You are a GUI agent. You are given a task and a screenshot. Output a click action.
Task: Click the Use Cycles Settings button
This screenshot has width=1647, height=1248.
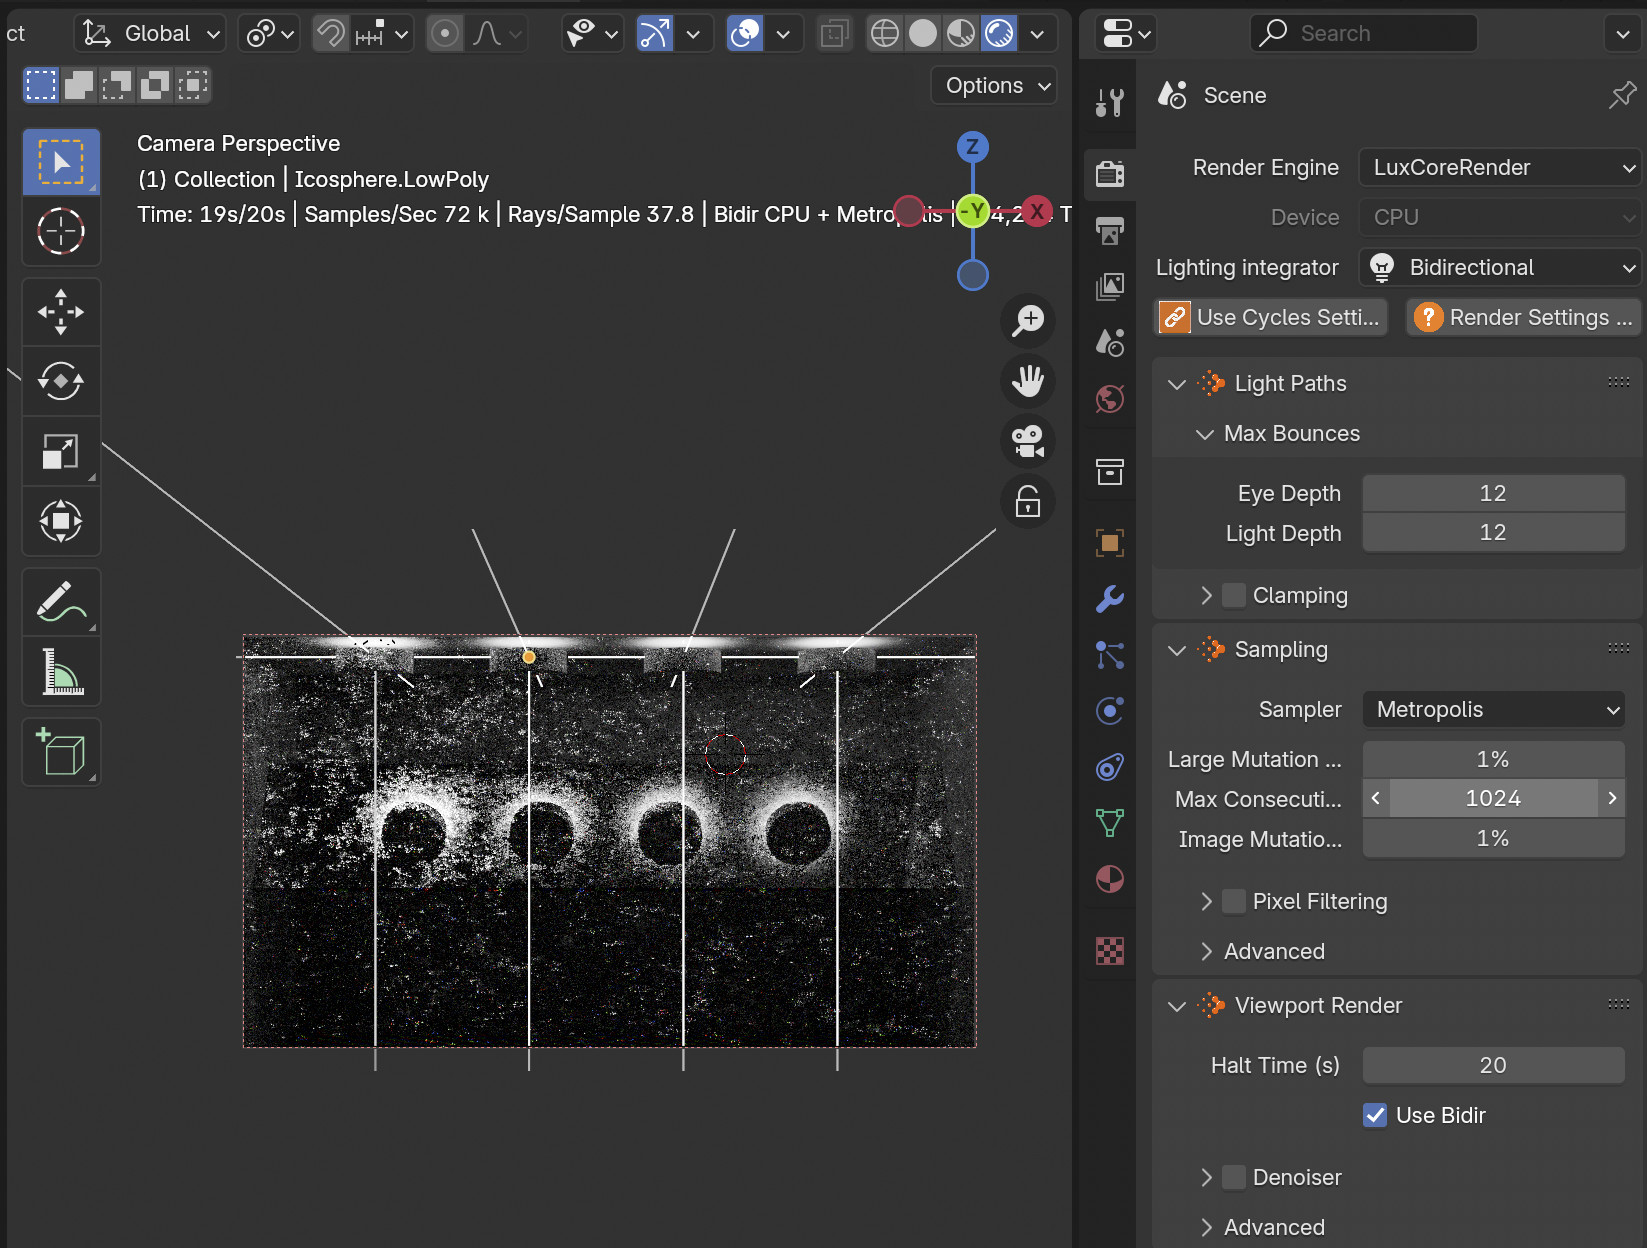click(1271, 317)
